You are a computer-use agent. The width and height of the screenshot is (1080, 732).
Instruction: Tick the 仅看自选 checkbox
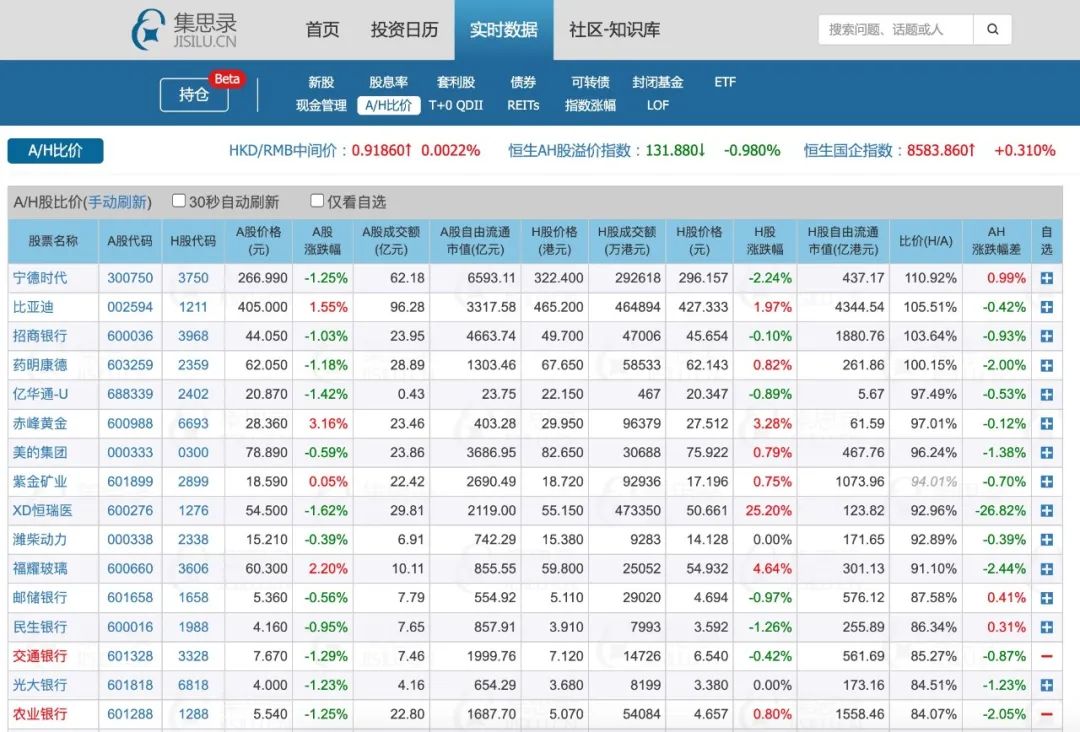pos(317,200)
